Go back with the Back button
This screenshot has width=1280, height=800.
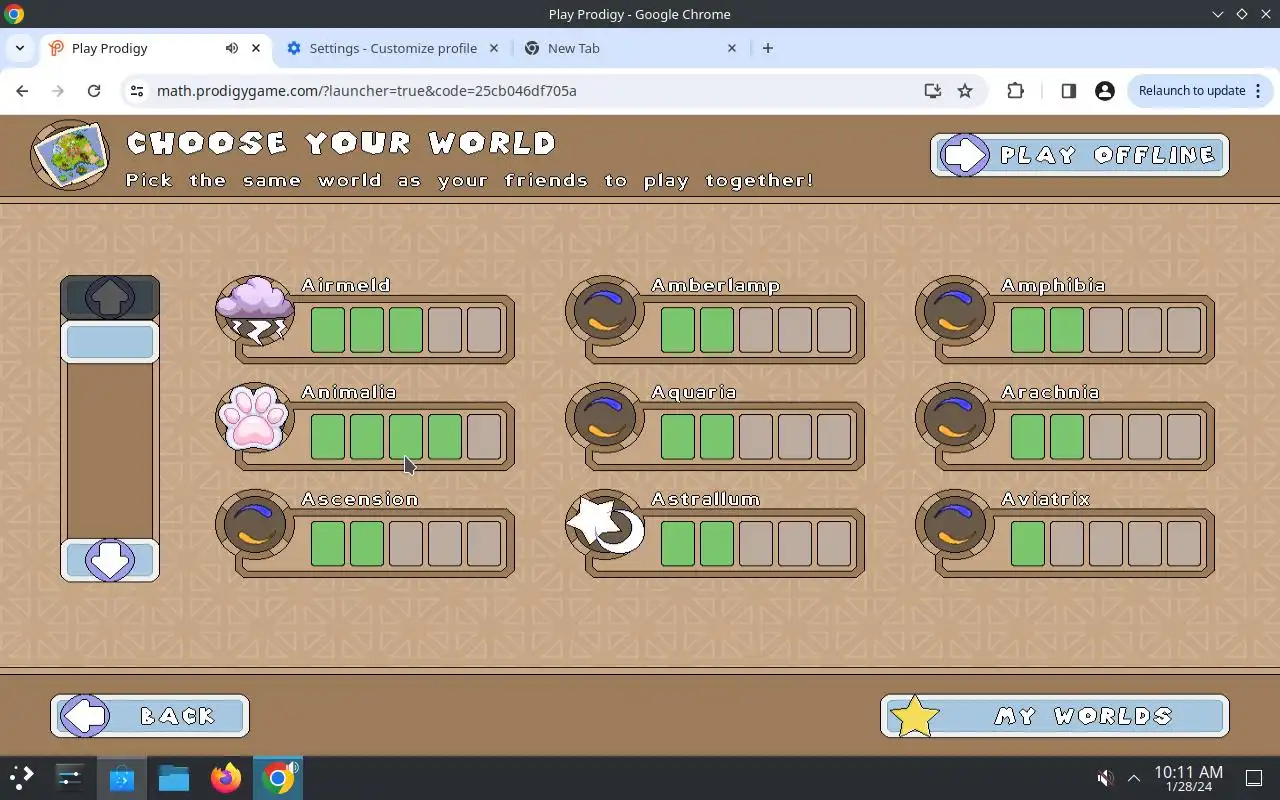[150, 716]
